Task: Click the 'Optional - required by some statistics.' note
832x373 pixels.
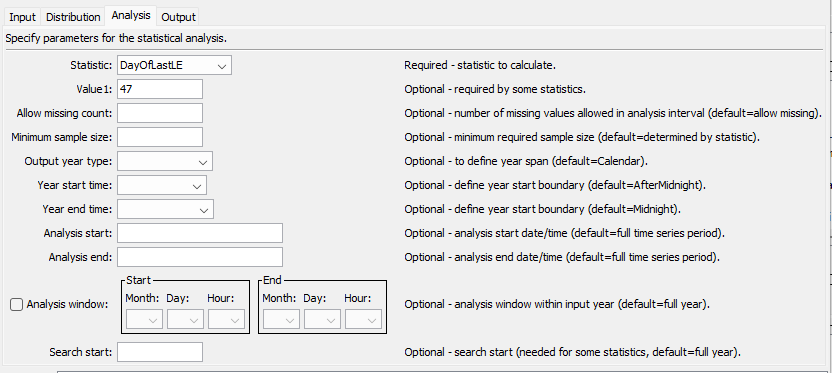Action: click(x=495, y=89)
